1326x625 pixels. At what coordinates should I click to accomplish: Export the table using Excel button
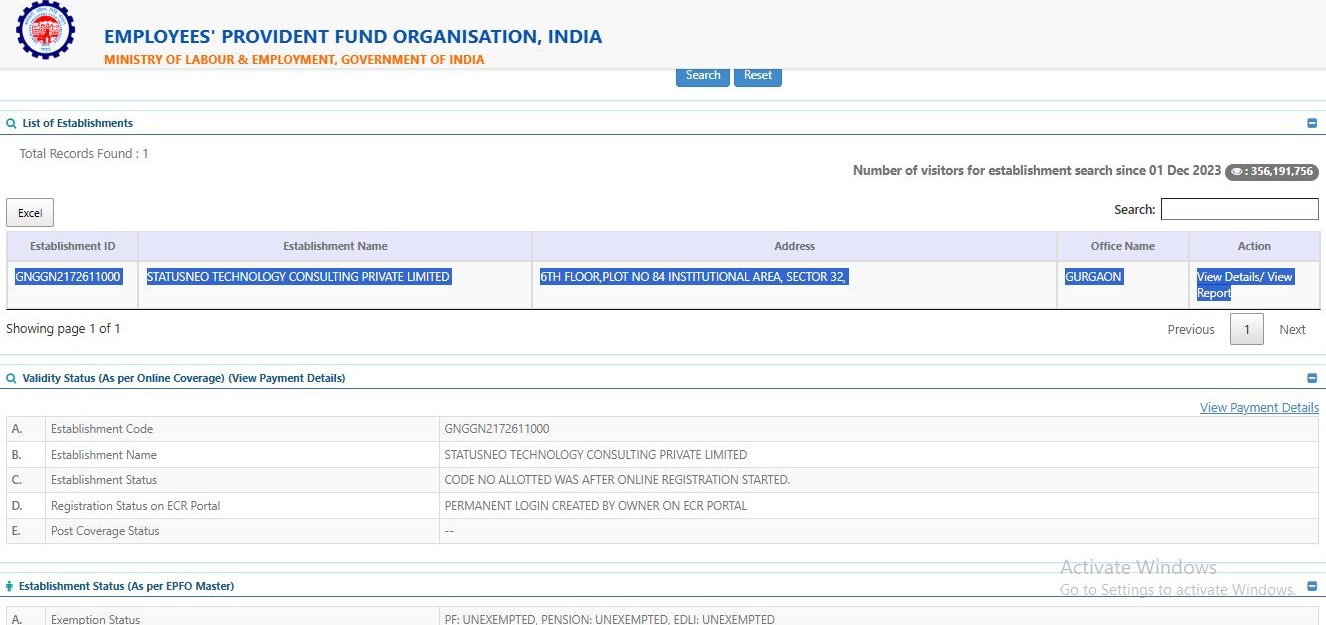[30, 213]
